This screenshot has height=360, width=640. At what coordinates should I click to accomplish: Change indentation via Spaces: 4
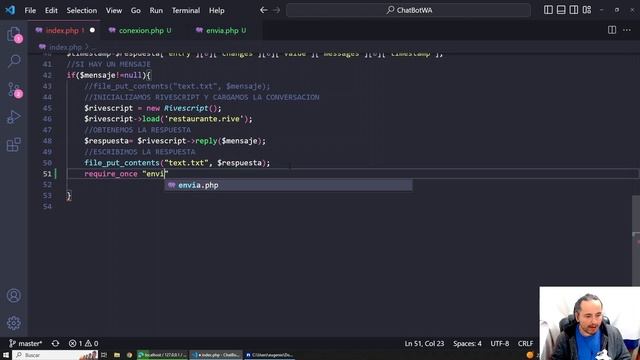click(x=467, y=344)
